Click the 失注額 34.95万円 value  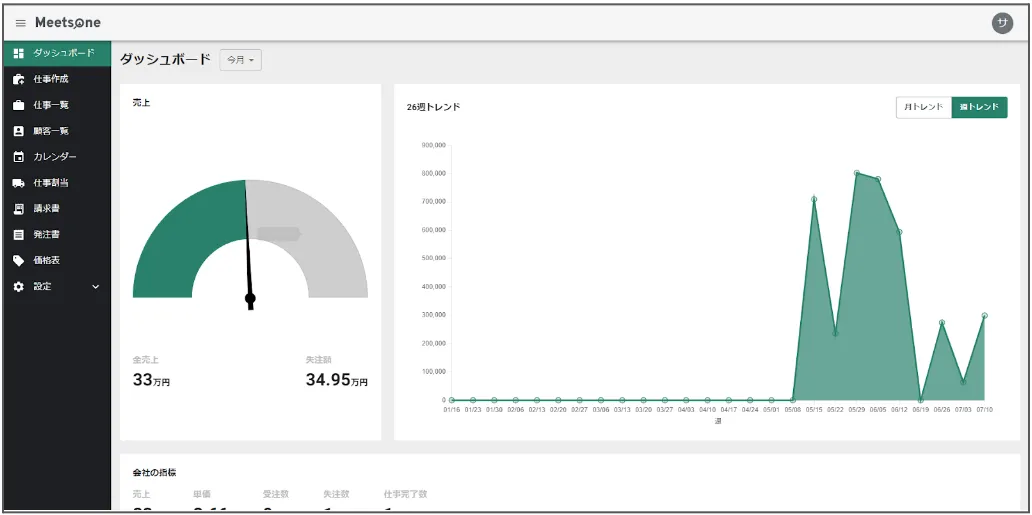[336, 380]
